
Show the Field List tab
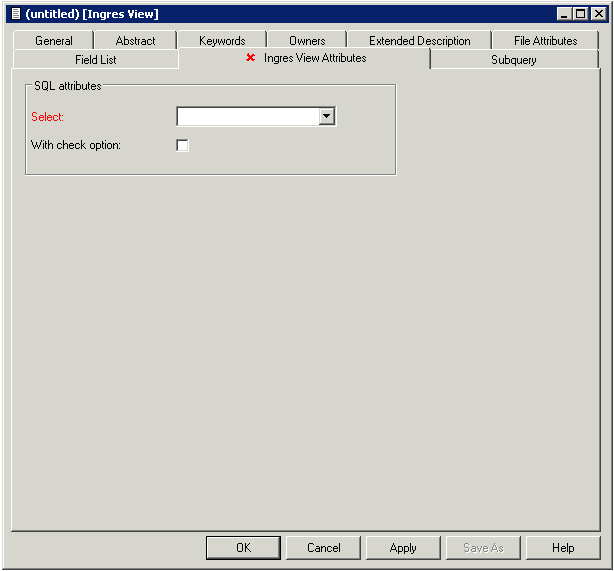point(96,60)
